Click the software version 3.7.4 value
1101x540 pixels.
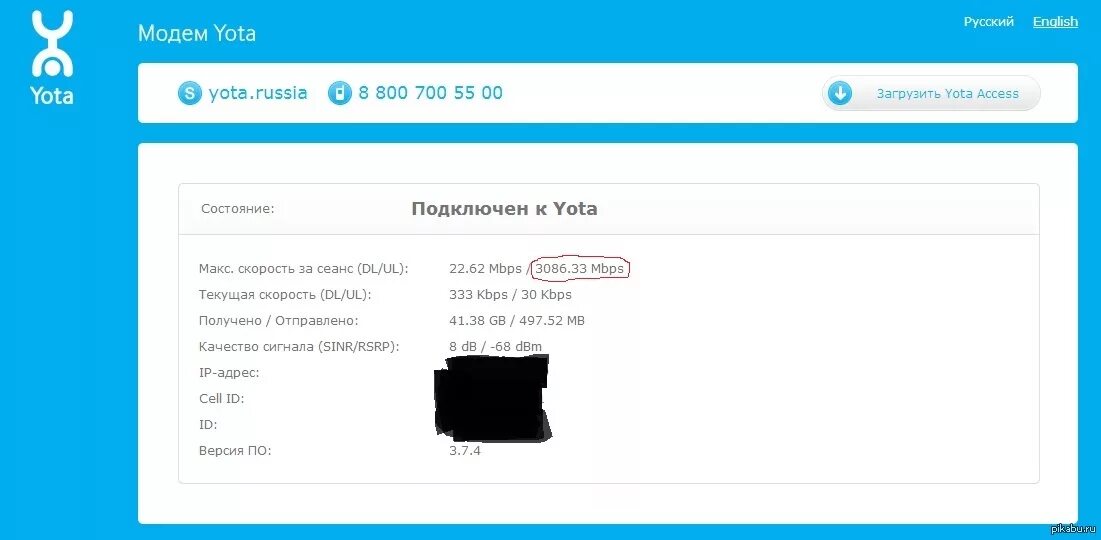pos(465,451)
